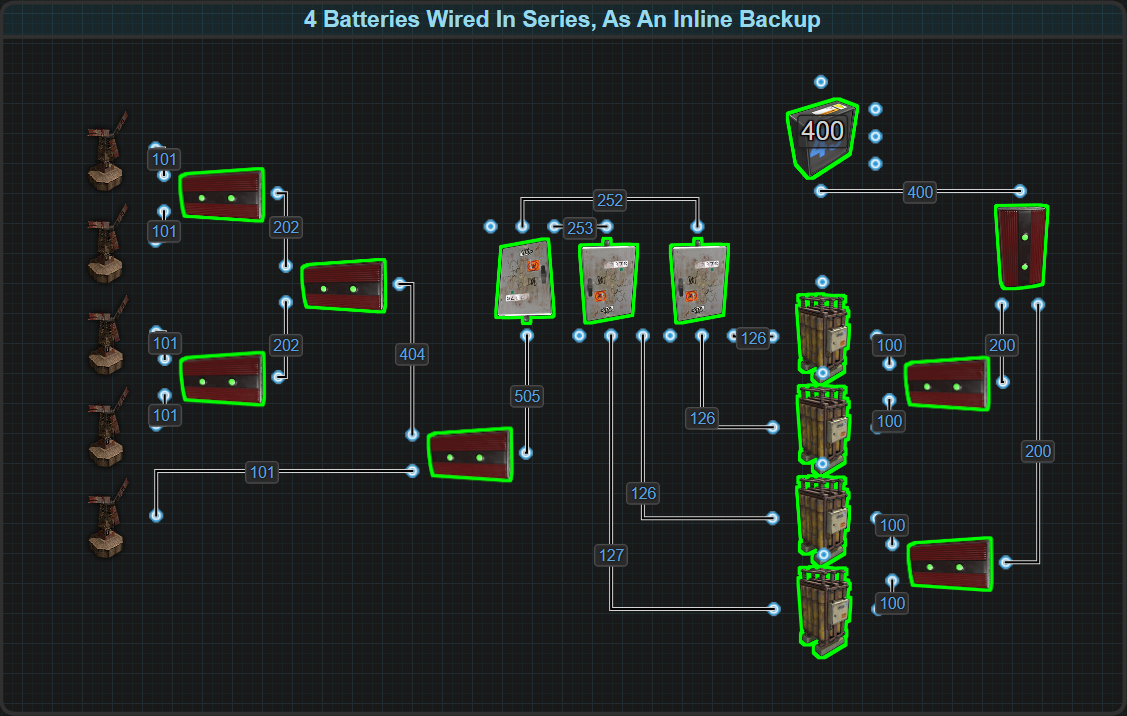Image resolution: width=1127 pixels, height=716 pixels.
Task: Click the 404 wire label
Action: click(412, 354)
